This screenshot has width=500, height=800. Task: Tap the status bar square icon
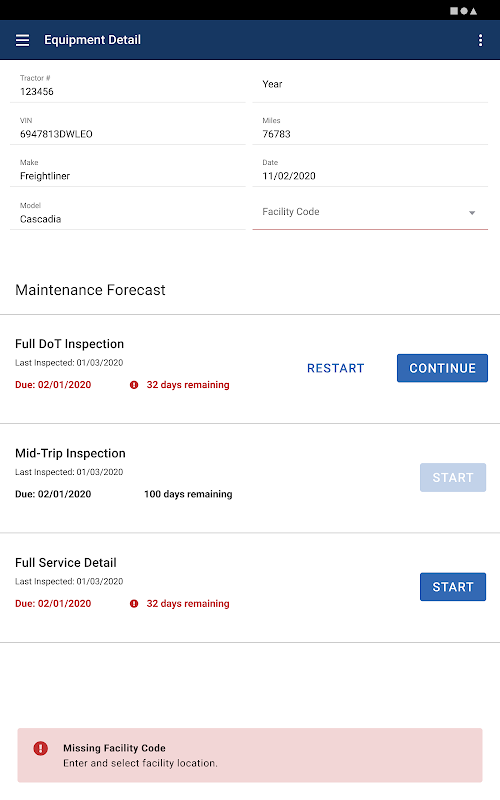point(454,11)
